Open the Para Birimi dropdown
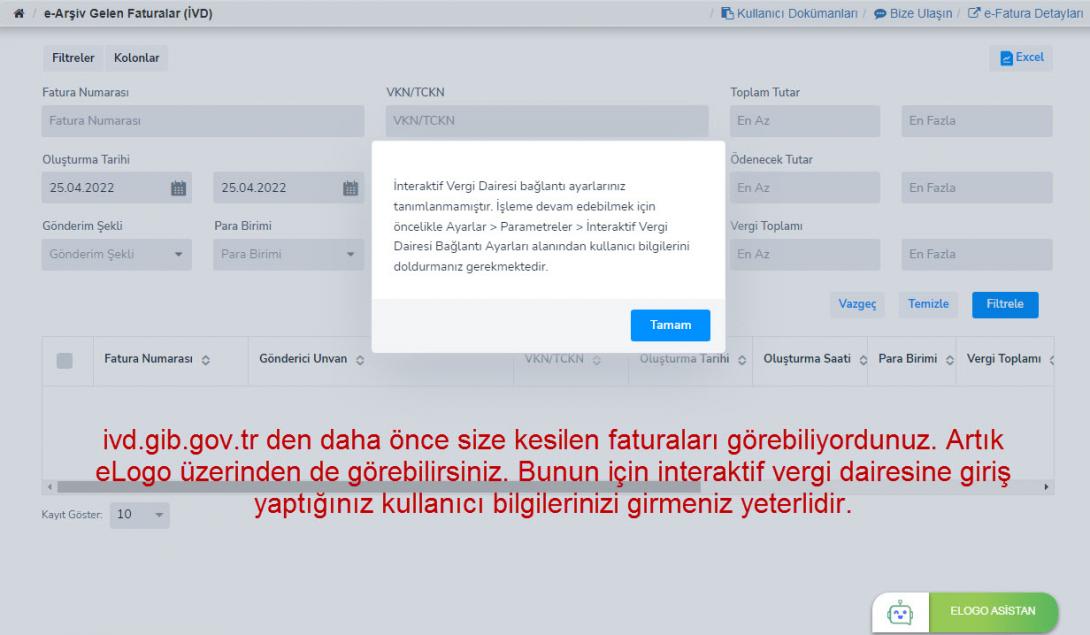 (288, 254)
